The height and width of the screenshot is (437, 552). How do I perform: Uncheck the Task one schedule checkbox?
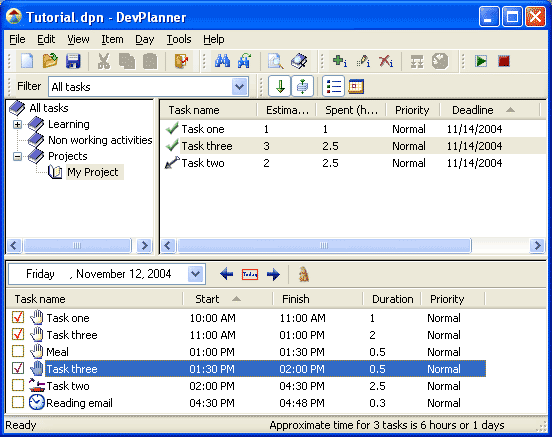18,317
